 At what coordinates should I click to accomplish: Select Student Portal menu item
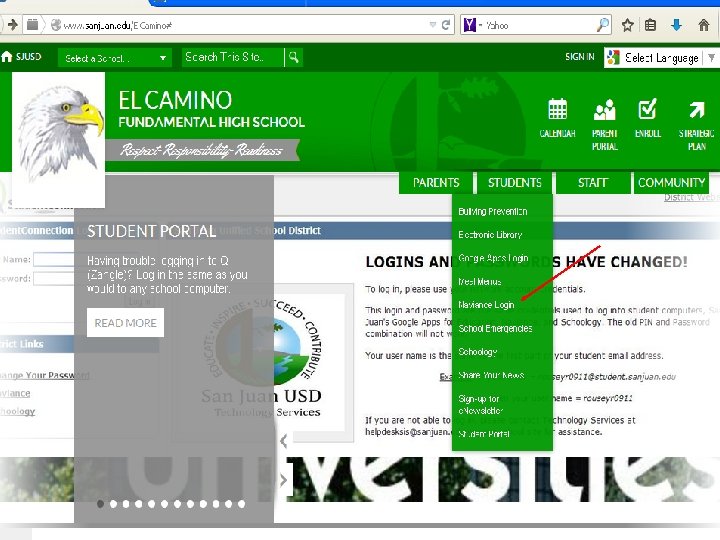(x=484, y=434)
